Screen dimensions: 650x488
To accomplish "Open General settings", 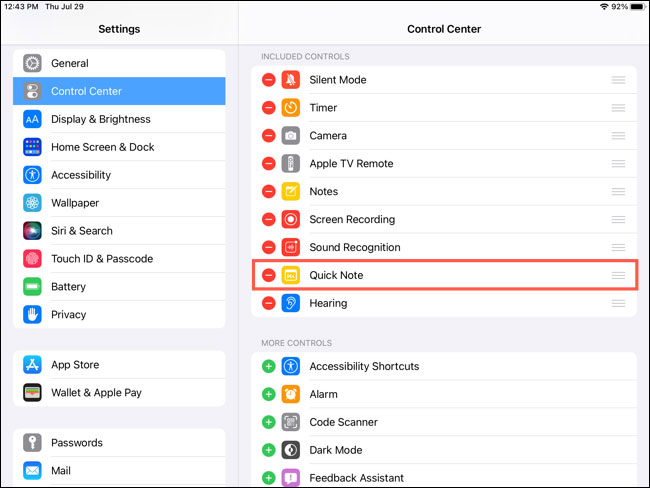I will [x=70, y=63].
